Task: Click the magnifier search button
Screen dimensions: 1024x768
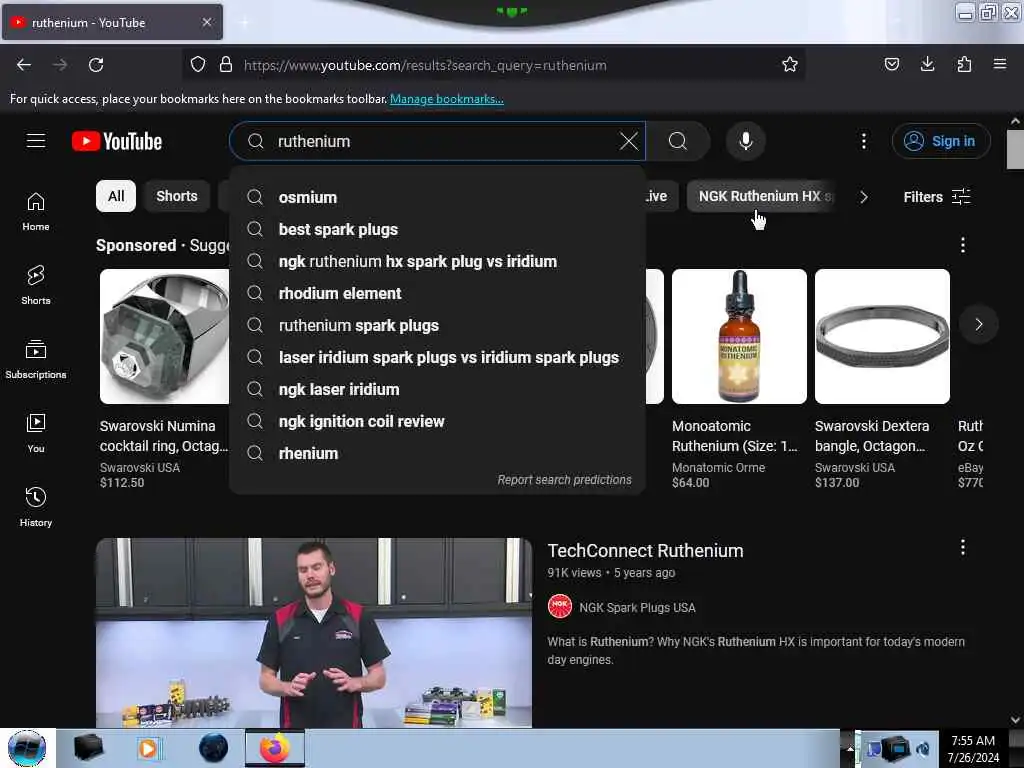Action: [x=678, y=141]
